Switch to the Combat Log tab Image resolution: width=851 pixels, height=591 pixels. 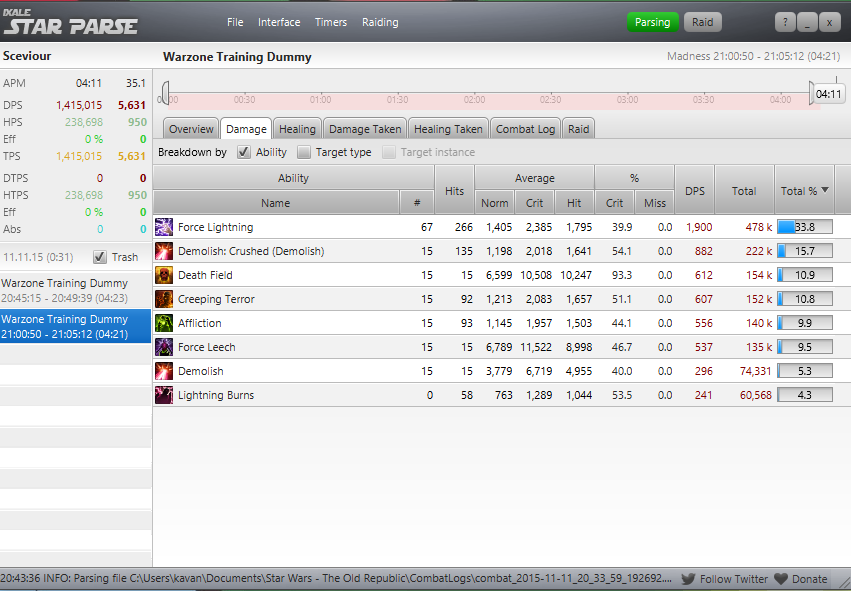point(525,129)
